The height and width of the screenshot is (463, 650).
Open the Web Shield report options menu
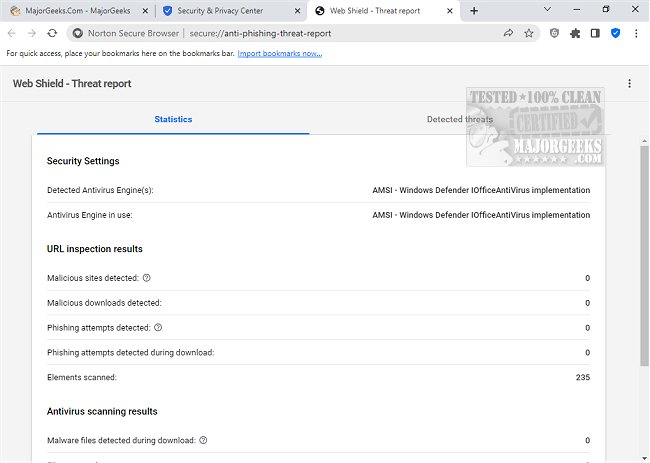pyautogui.click(x=629, y=83)
